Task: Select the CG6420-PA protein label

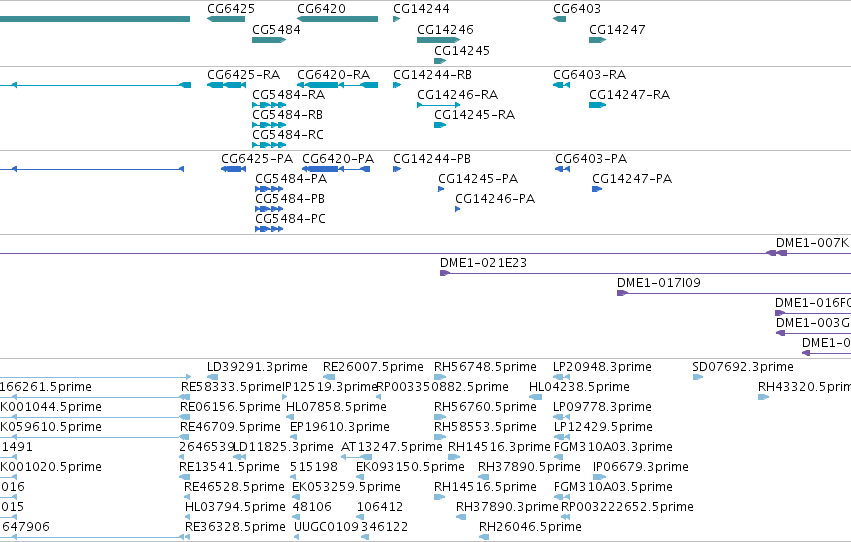Action: click(338, 159)
